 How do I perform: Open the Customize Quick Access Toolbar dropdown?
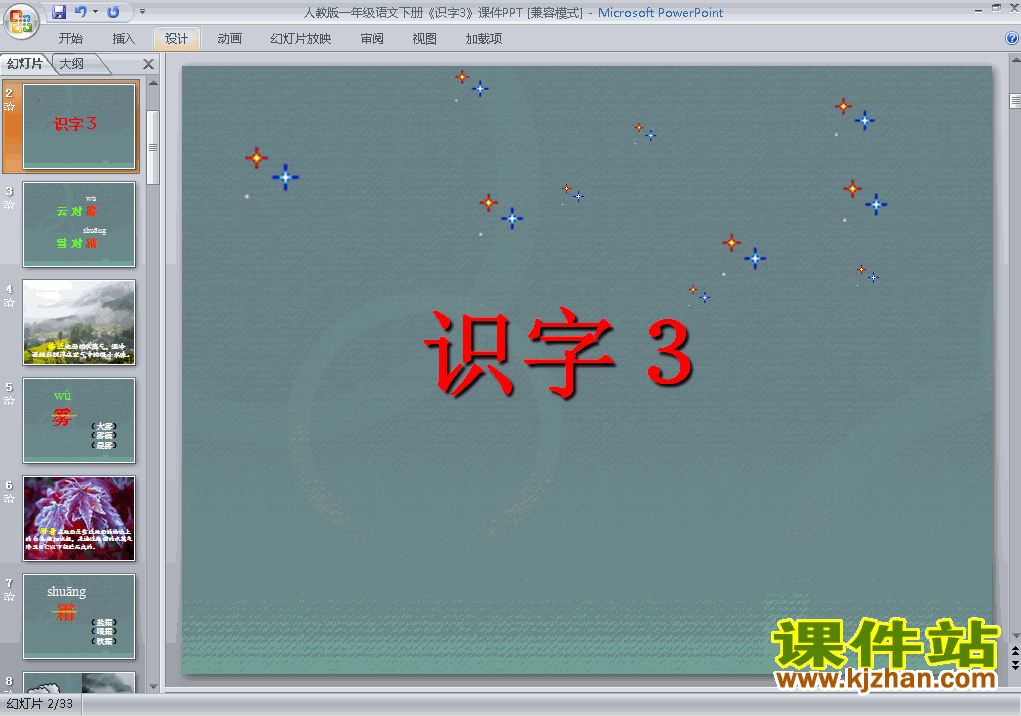point(142,12)
